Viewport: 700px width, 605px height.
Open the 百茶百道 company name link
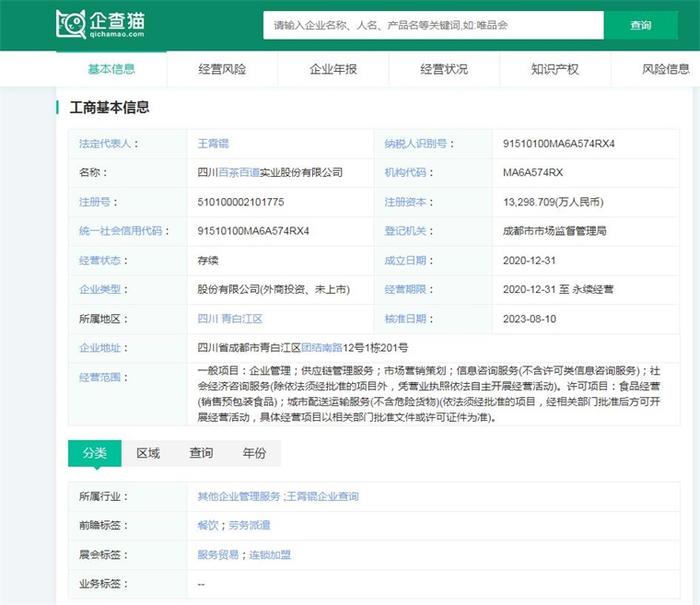tap(239, 172)
